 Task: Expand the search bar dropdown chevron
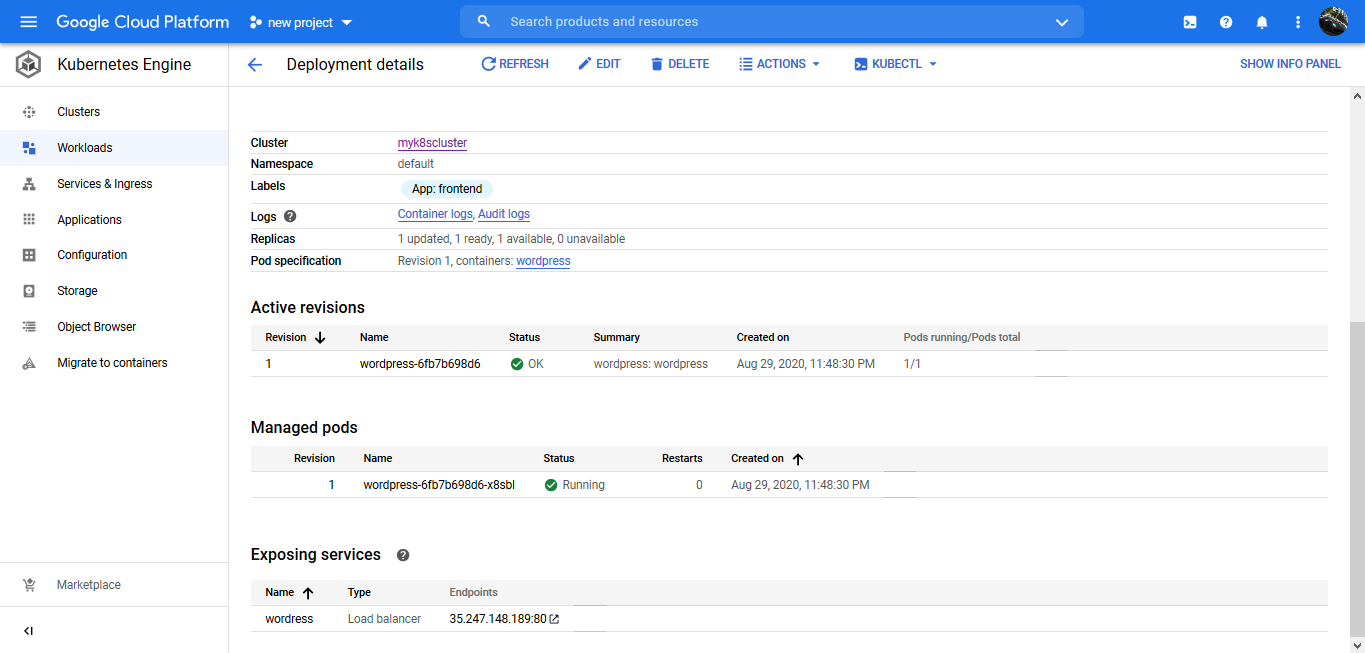tap(1062, 22)
